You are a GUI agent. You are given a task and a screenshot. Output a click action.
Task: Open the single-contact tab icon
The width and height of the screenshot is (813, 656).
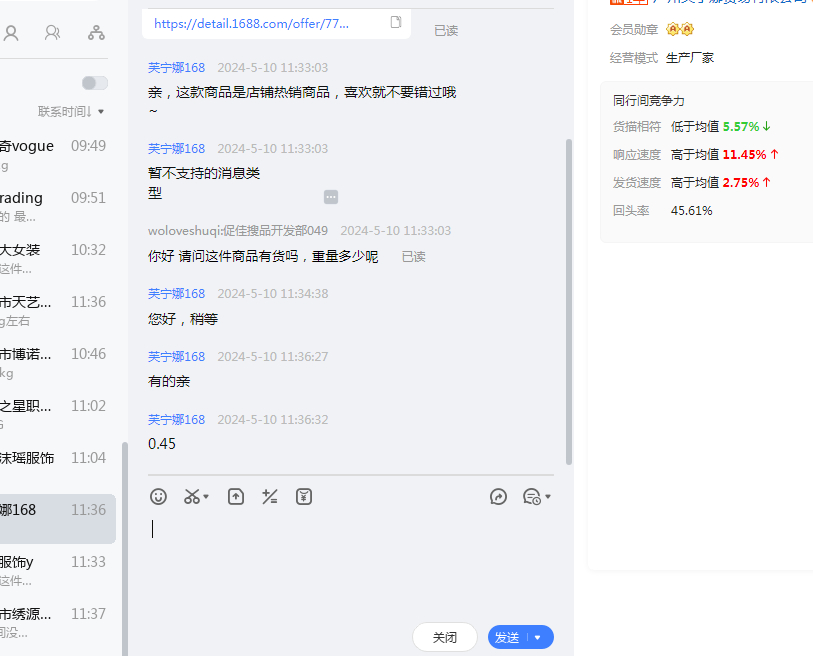(11, 33)
